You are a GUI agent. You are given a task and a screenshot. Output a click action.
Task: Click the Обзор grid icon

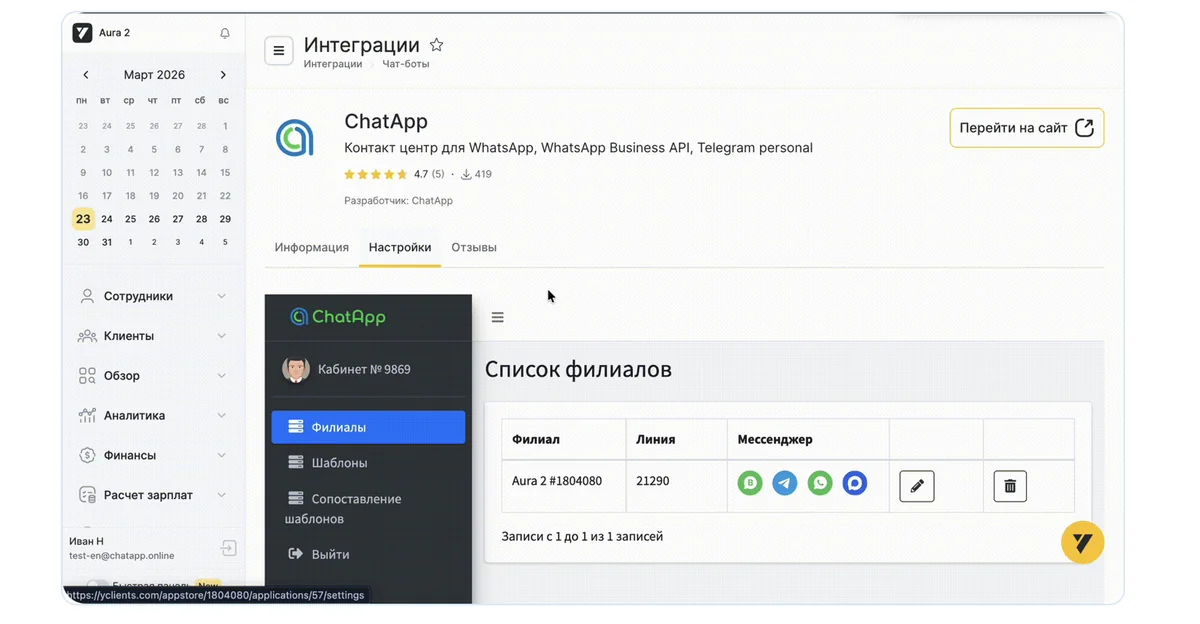87,376
